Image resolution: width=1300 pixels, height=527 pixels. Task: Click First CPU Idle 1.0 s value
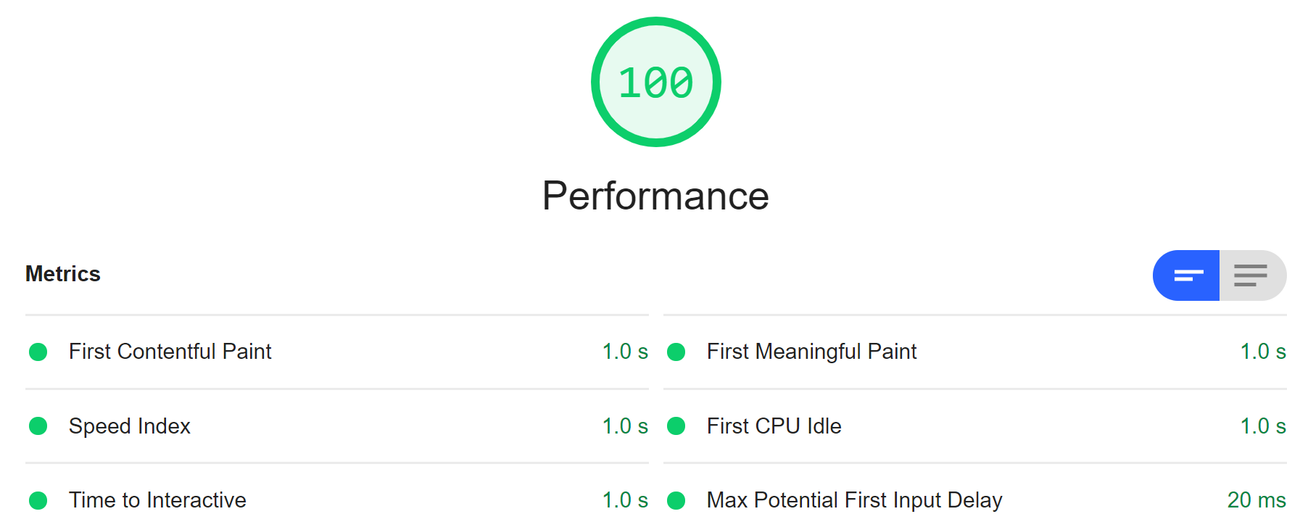coord(1262,426)
